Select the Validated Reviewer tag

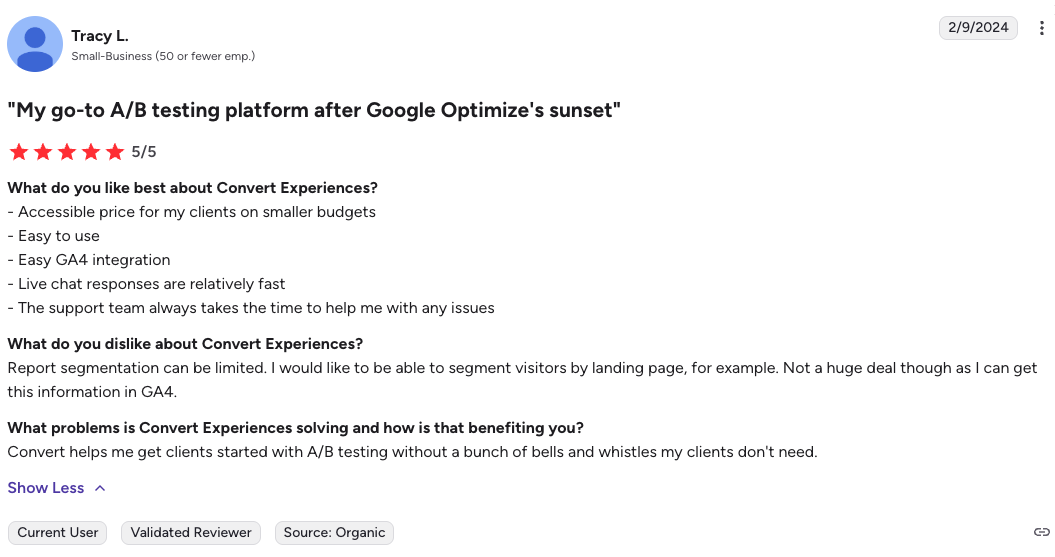point(191,532)
